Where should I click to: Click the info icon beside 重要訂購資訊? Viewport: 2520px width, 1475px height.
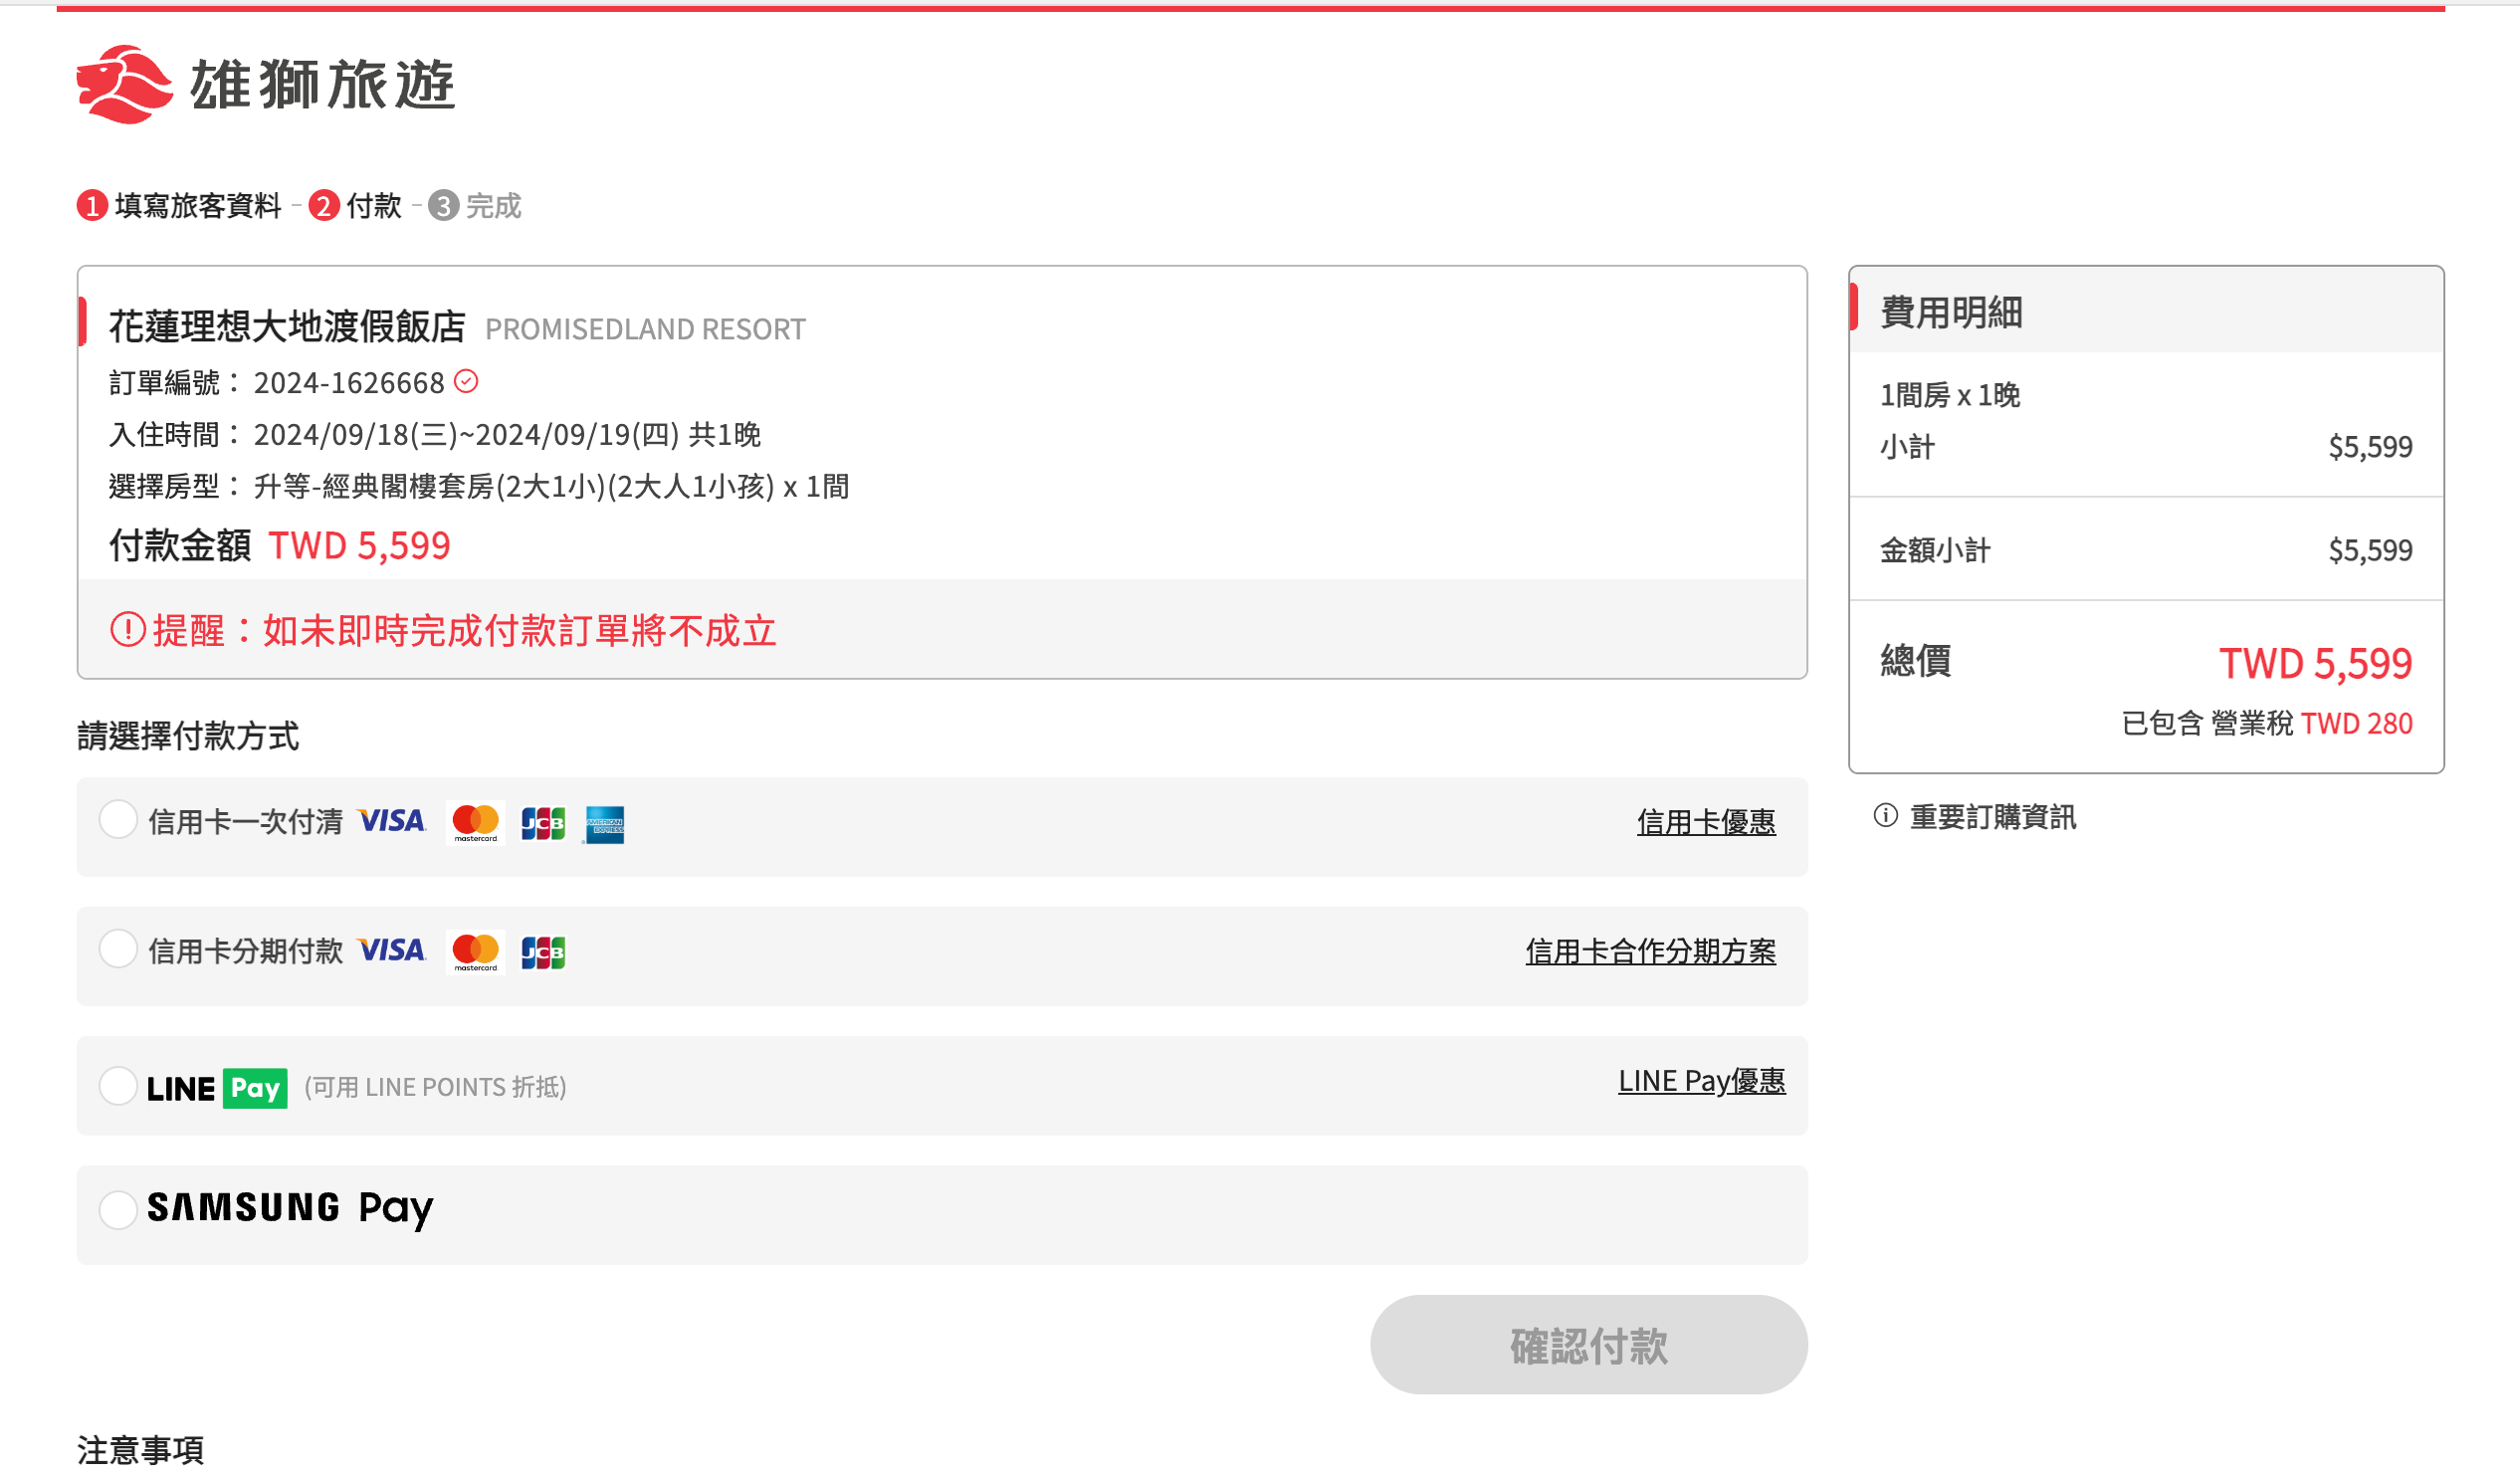(1885, 816)
